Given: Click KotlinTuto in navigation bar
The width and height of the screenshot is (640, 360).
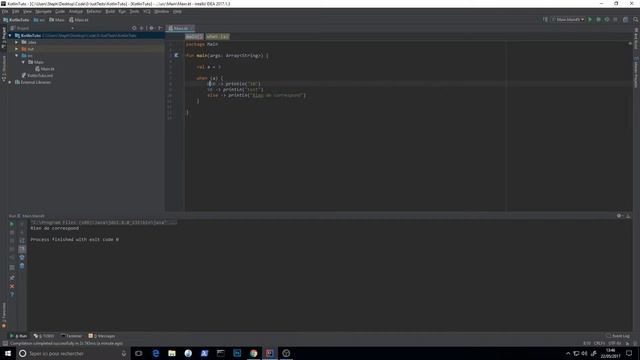Looking at the screenshot, I should tap(16, 20).
